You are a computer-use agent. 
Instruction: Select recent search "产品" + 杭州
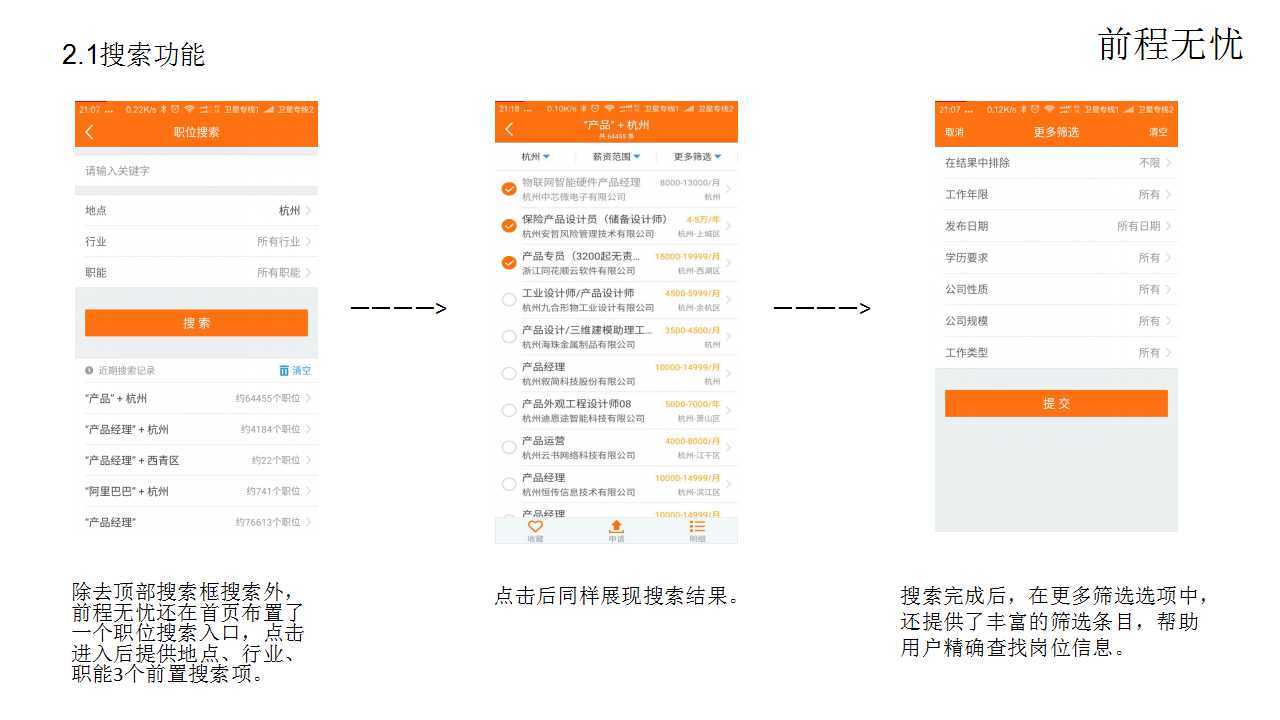coord(196,399)
